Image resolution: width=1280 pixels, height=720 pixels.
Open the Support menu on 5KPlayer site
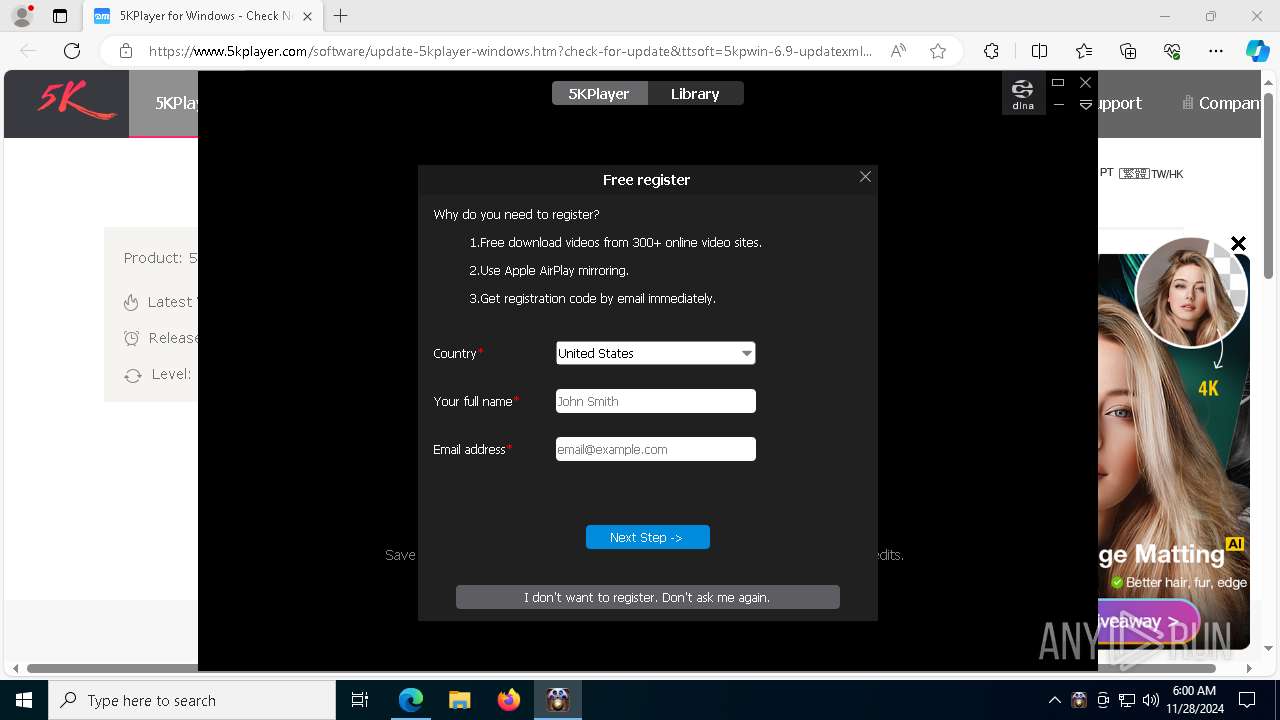(x=1119, y=103)
